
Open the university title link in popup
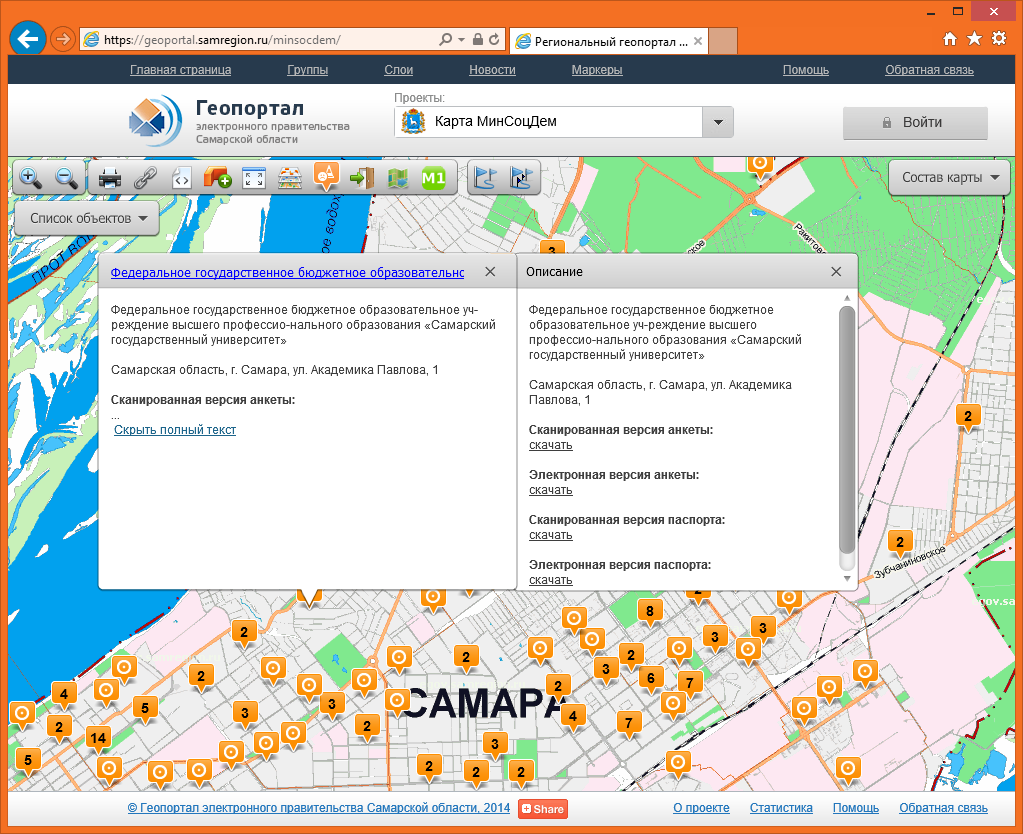pyautogui.click(x=287, y=273)
